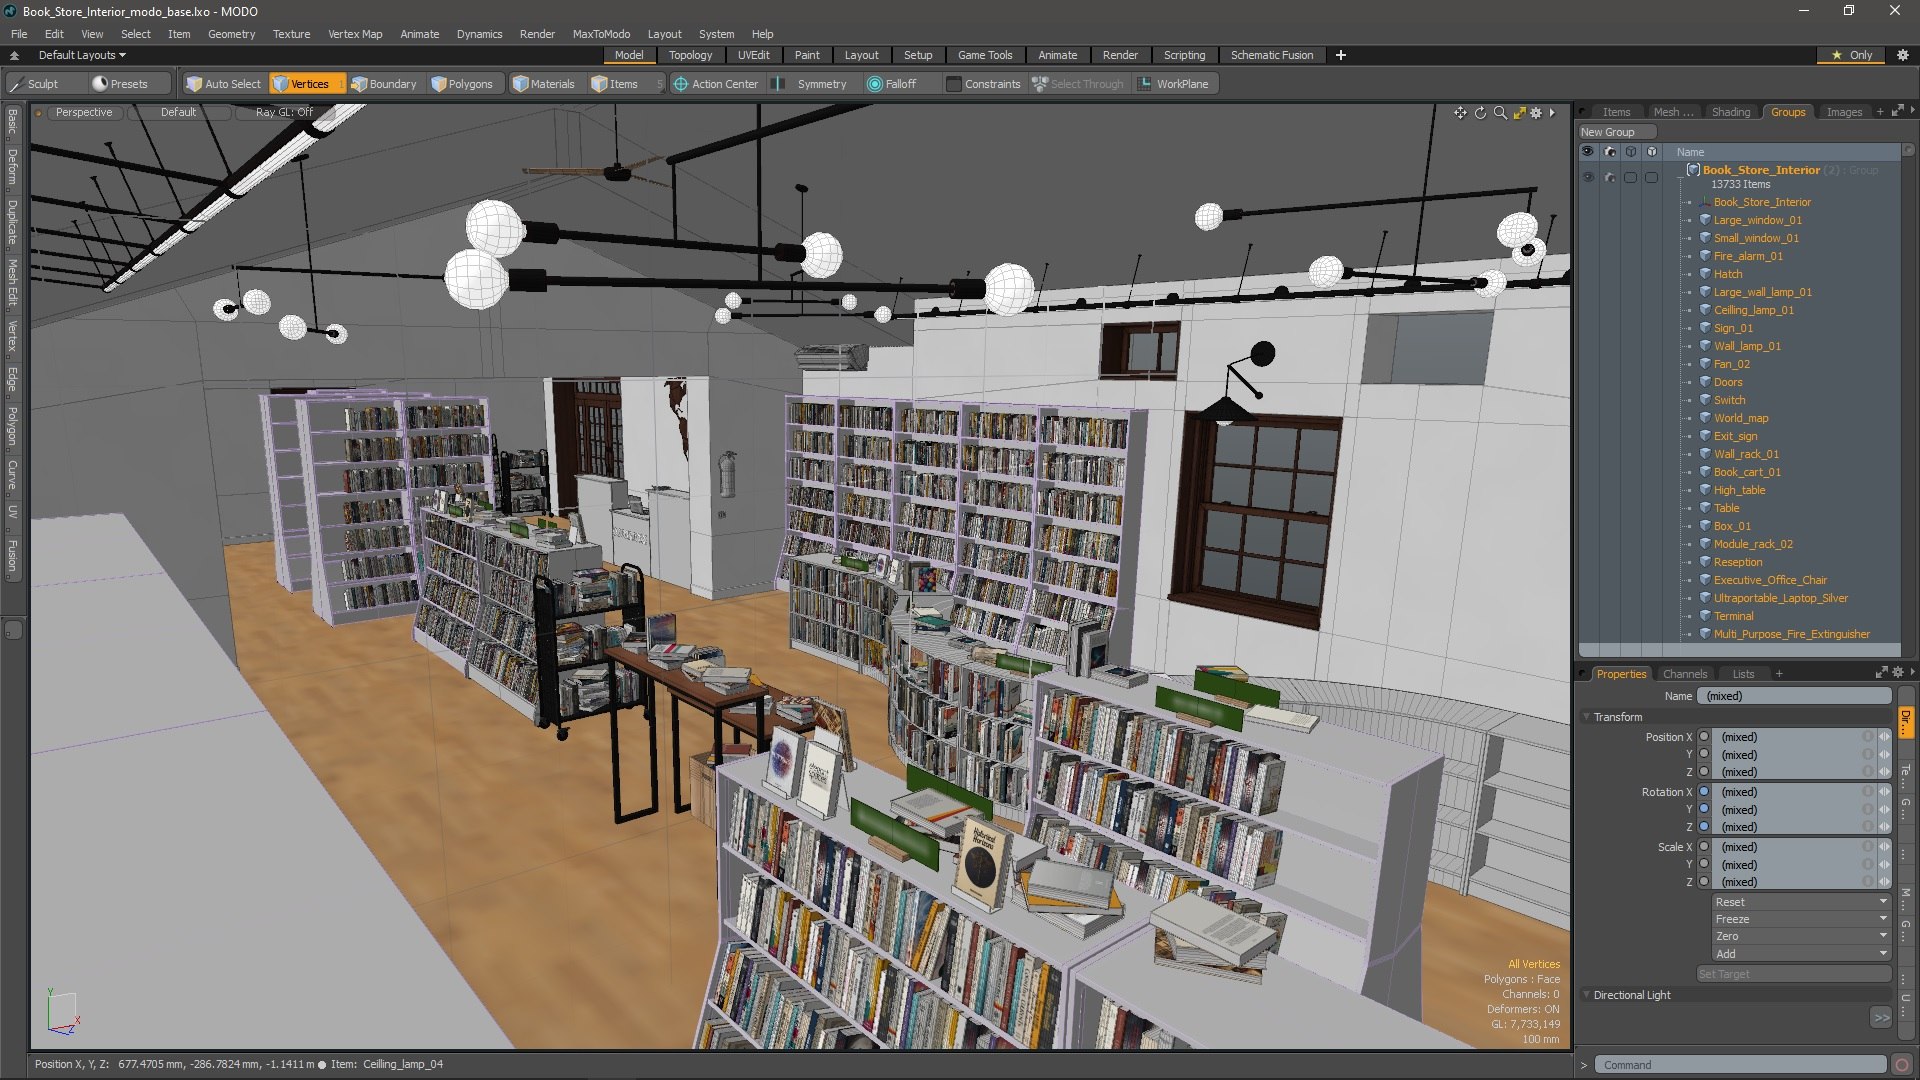Screen dimensions: 1920x1080
Task: Open the Geometry menu
Action: (231, 34)
